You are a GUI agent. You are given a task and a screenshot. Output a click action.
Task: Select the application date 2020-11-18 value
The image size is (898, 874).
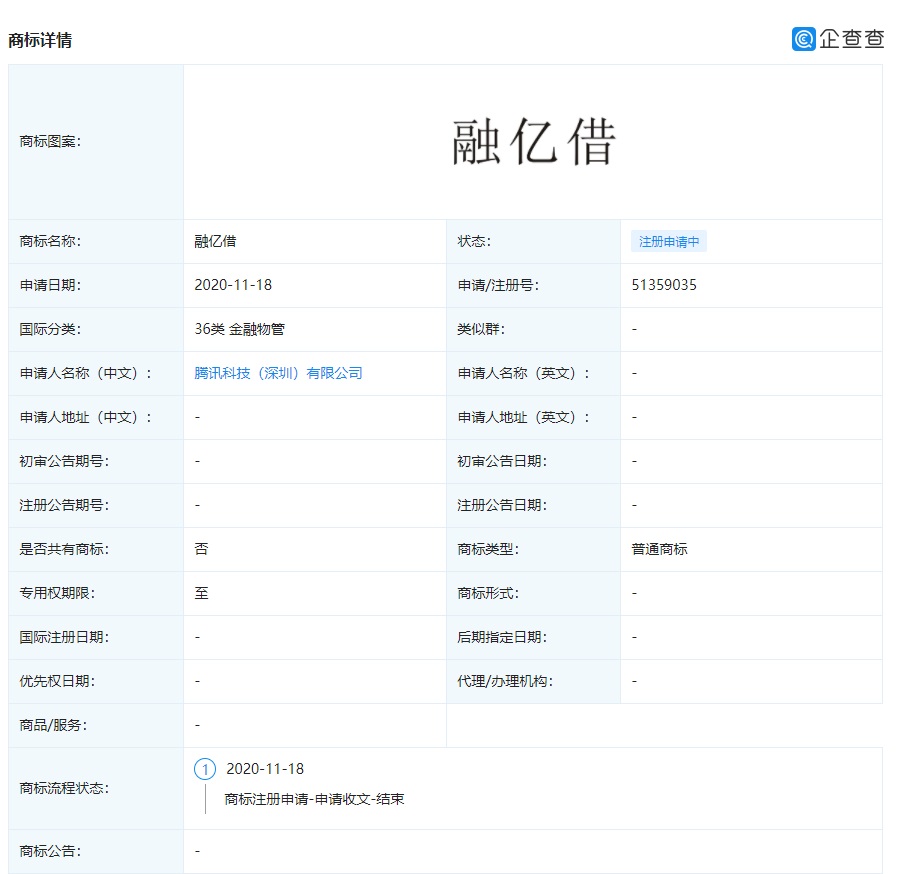pos(233,285)
